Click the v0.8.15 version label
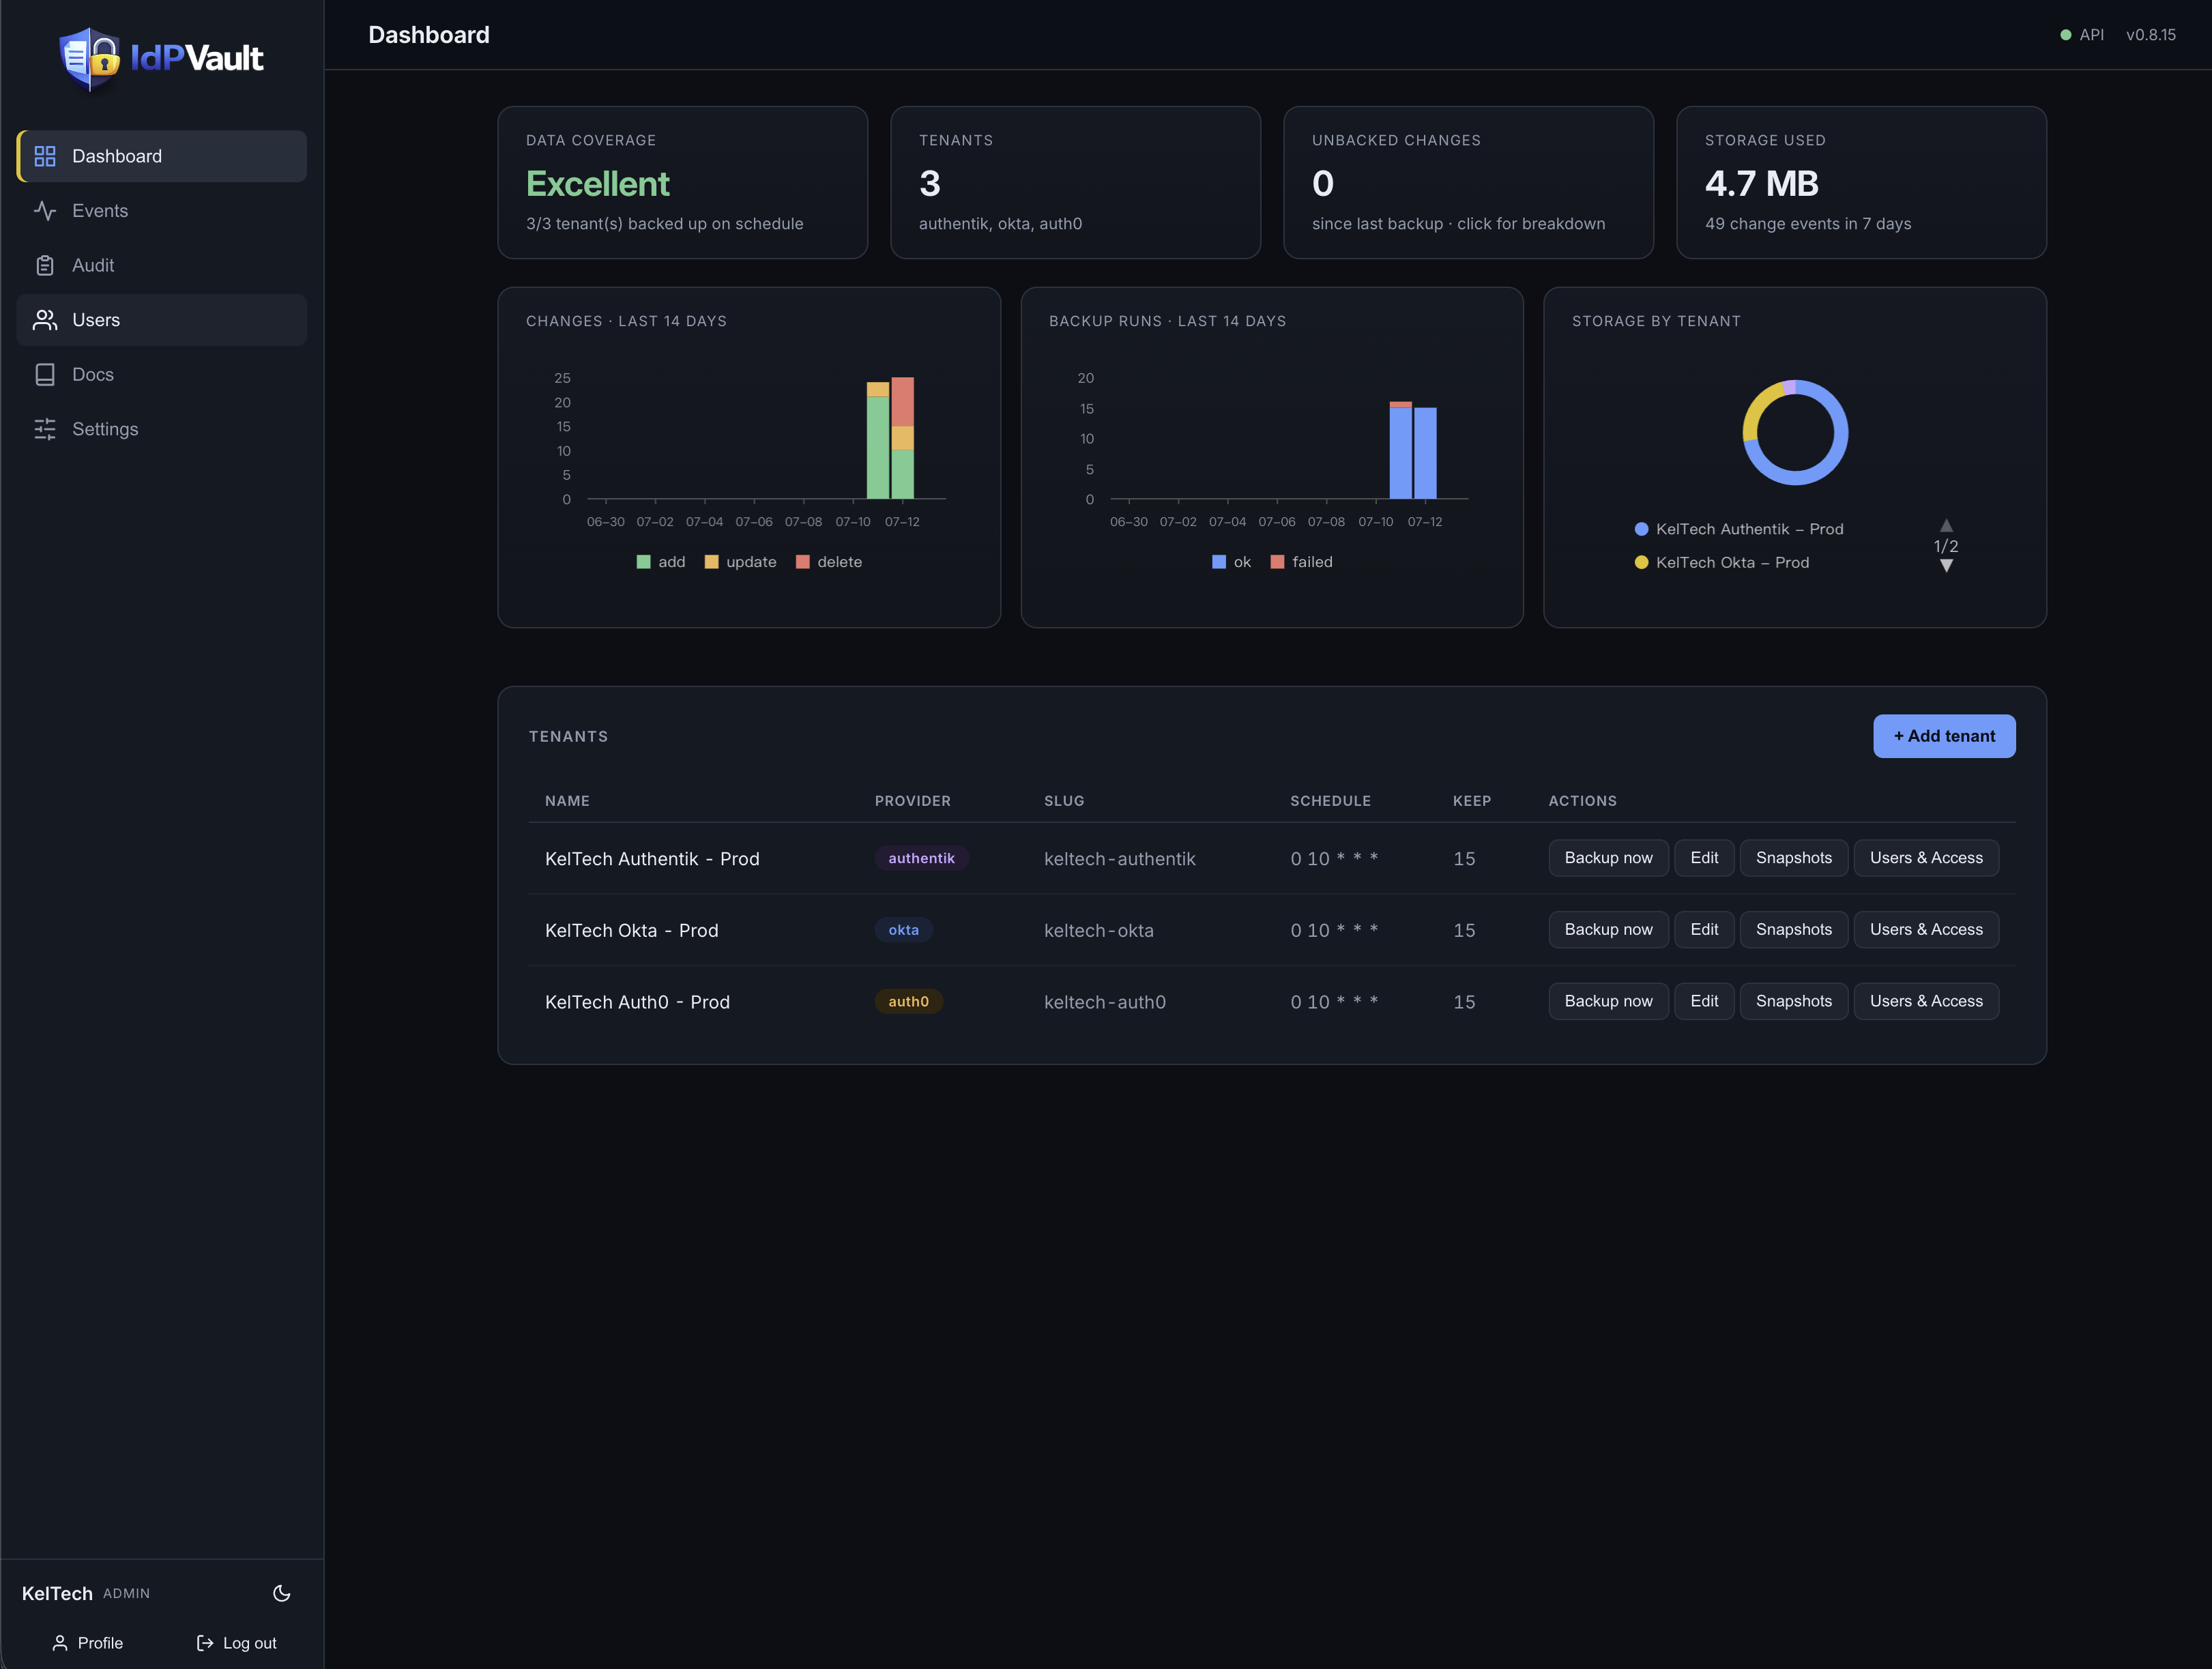The width and height of the screenshot is (2212, 1669). coord(2150,35)
